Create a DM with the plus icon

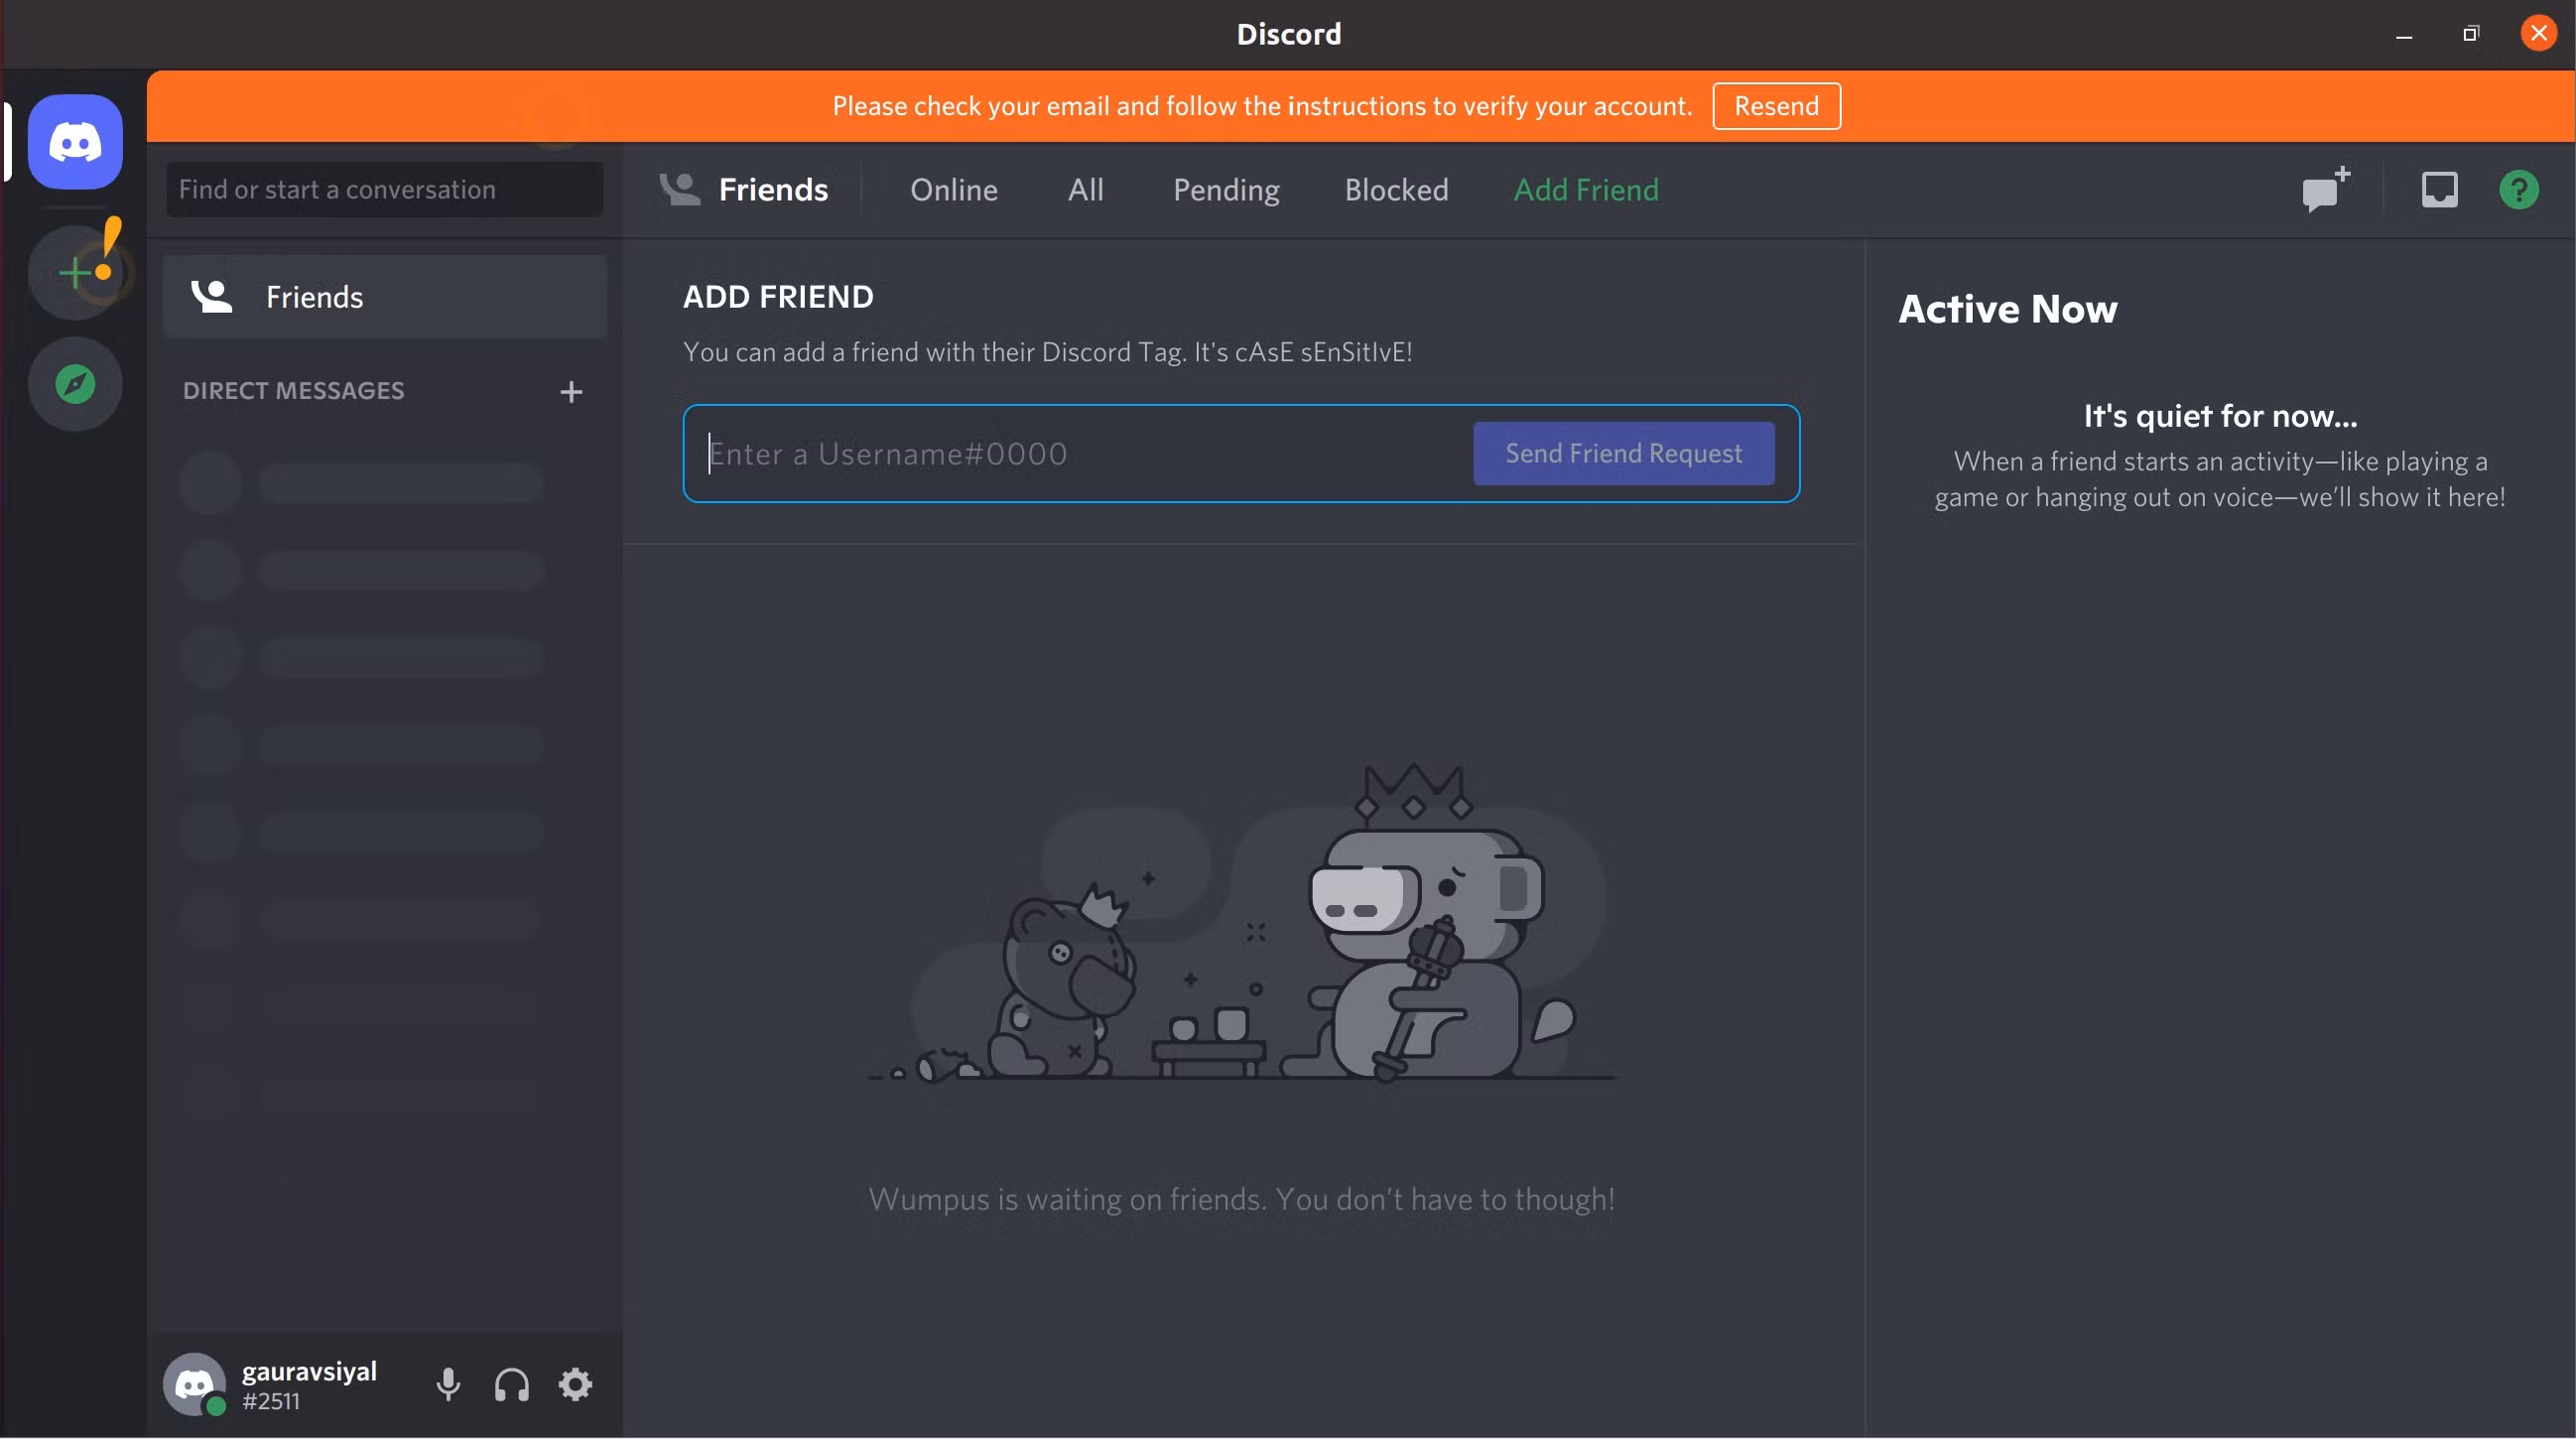tap(571, 392)
